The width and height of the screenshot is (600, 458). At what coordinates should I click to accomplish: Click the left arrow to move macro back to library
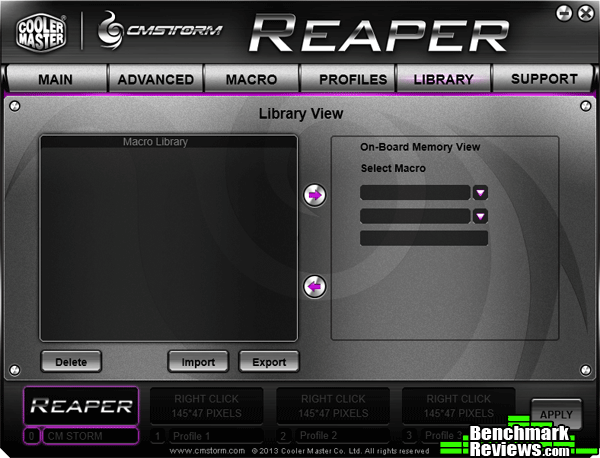click(x=315, y=287)
